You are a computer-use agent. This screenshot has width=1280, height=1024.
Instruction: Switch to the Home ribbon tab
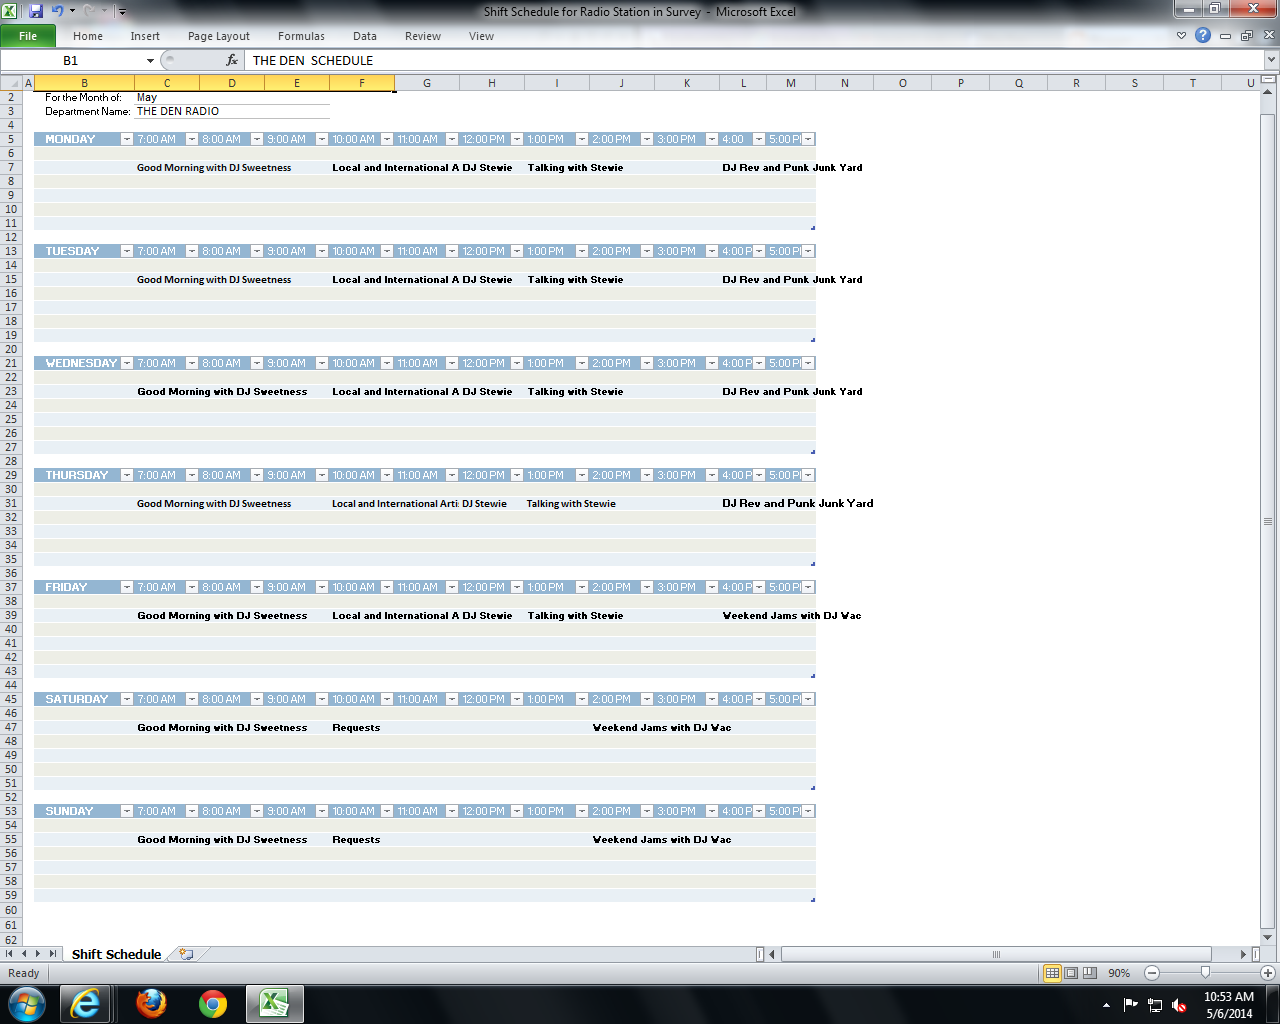[88, 36]
